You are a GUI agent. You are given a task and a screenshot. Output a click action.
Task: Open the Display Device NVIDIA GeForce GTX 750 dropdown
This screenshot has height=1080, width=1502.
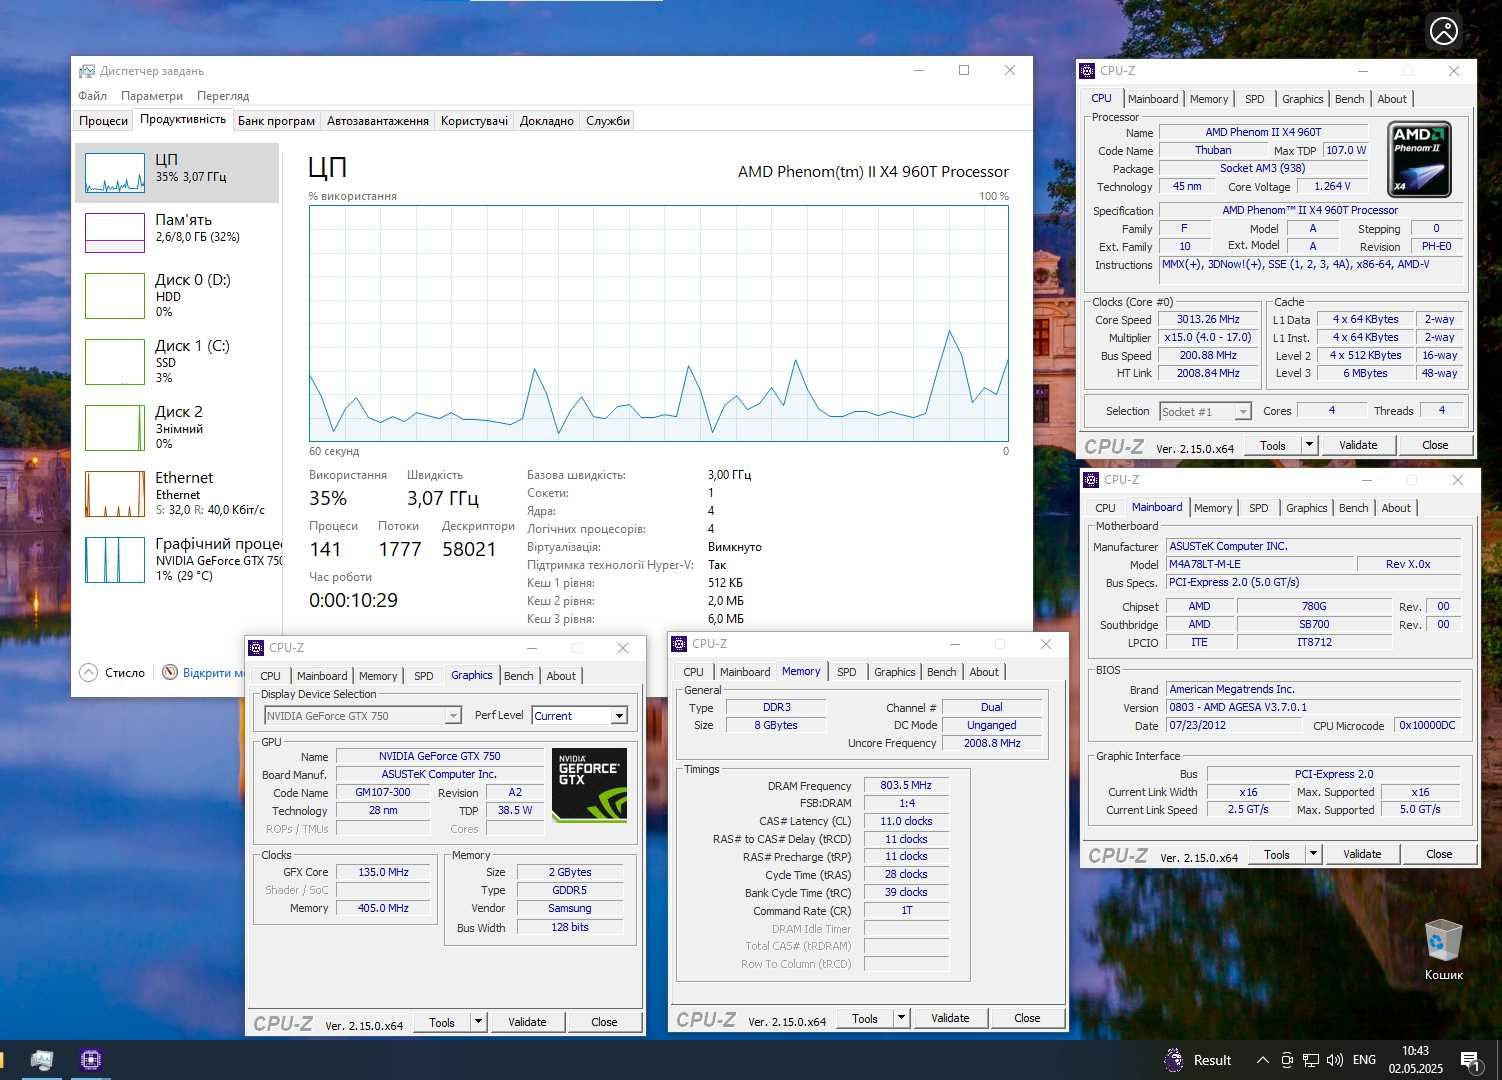[362, 716]
